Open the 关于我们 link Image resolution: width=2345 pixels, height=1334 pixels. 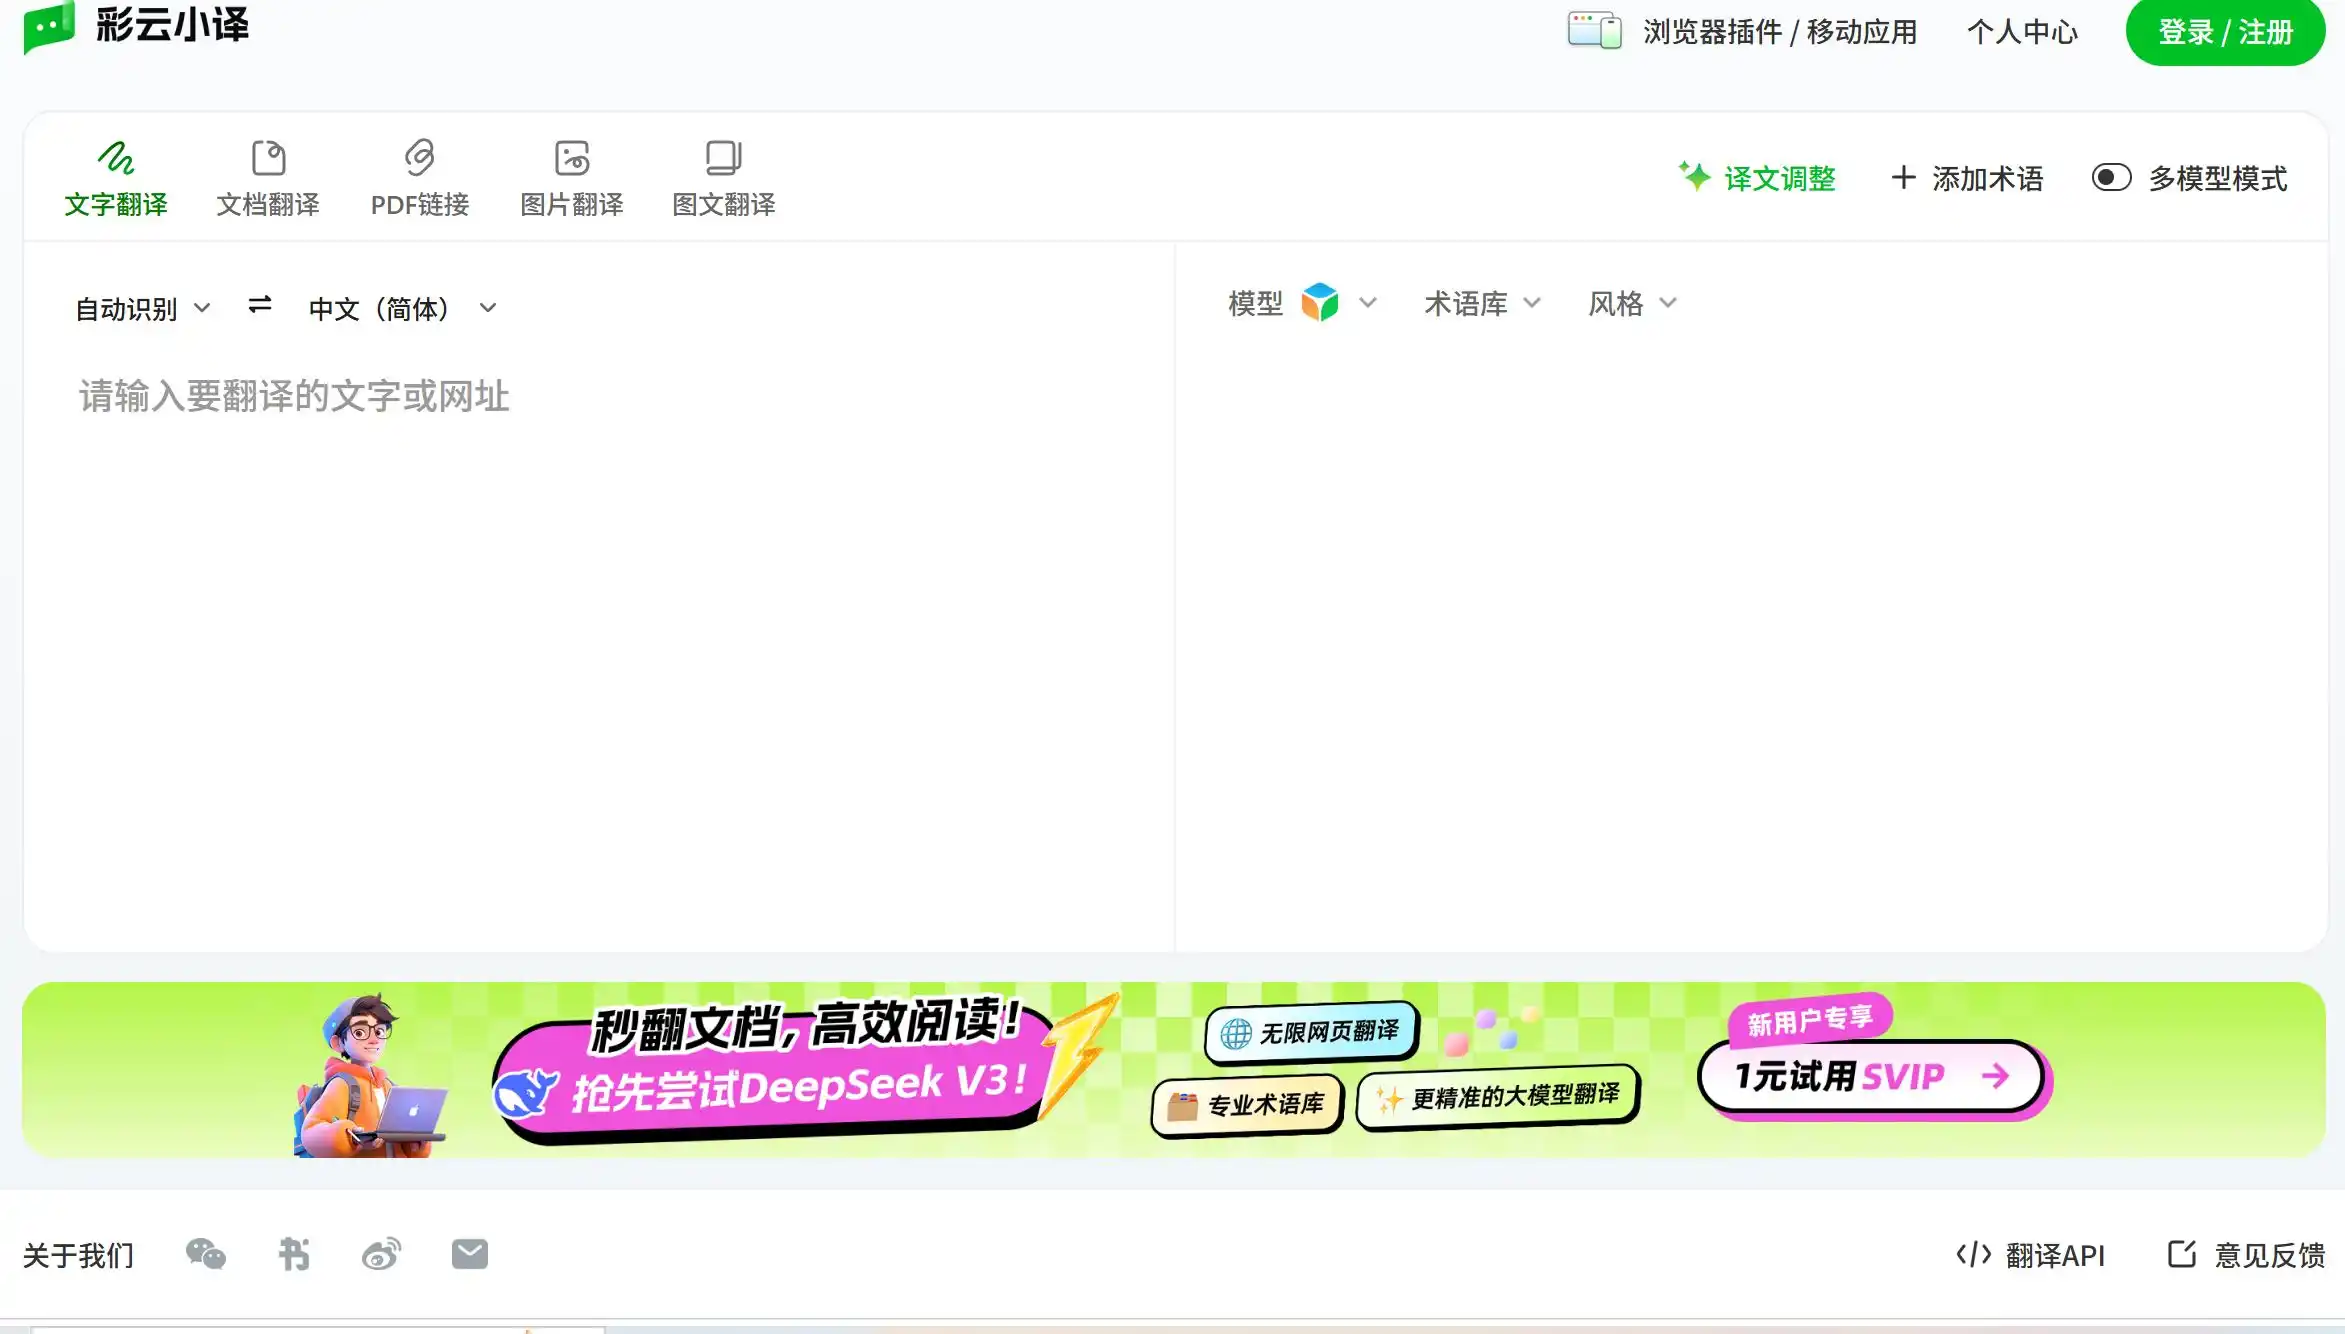click(78, 1255)
